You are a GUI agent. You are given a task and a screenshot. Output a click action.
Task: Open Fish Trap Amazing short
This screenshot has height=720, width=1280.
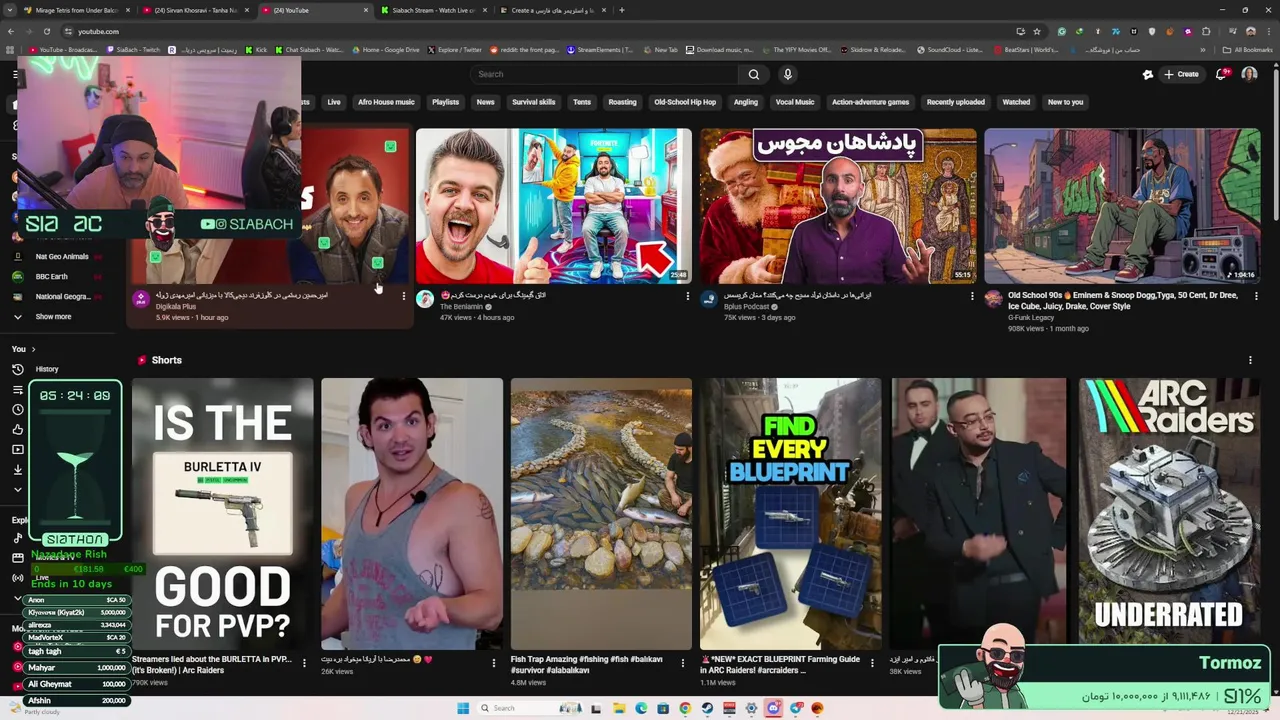601,514
